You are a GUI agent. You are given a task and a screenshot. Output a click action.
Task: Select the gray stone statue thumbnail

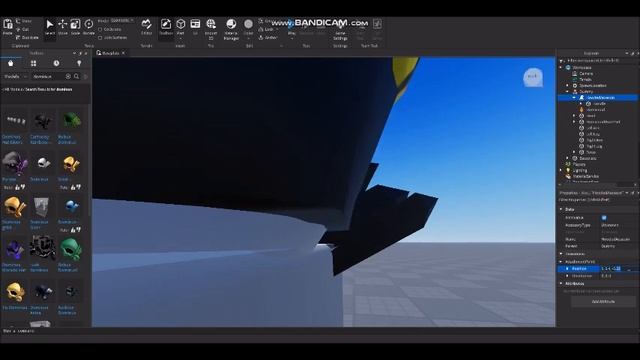tap(41, 207)
